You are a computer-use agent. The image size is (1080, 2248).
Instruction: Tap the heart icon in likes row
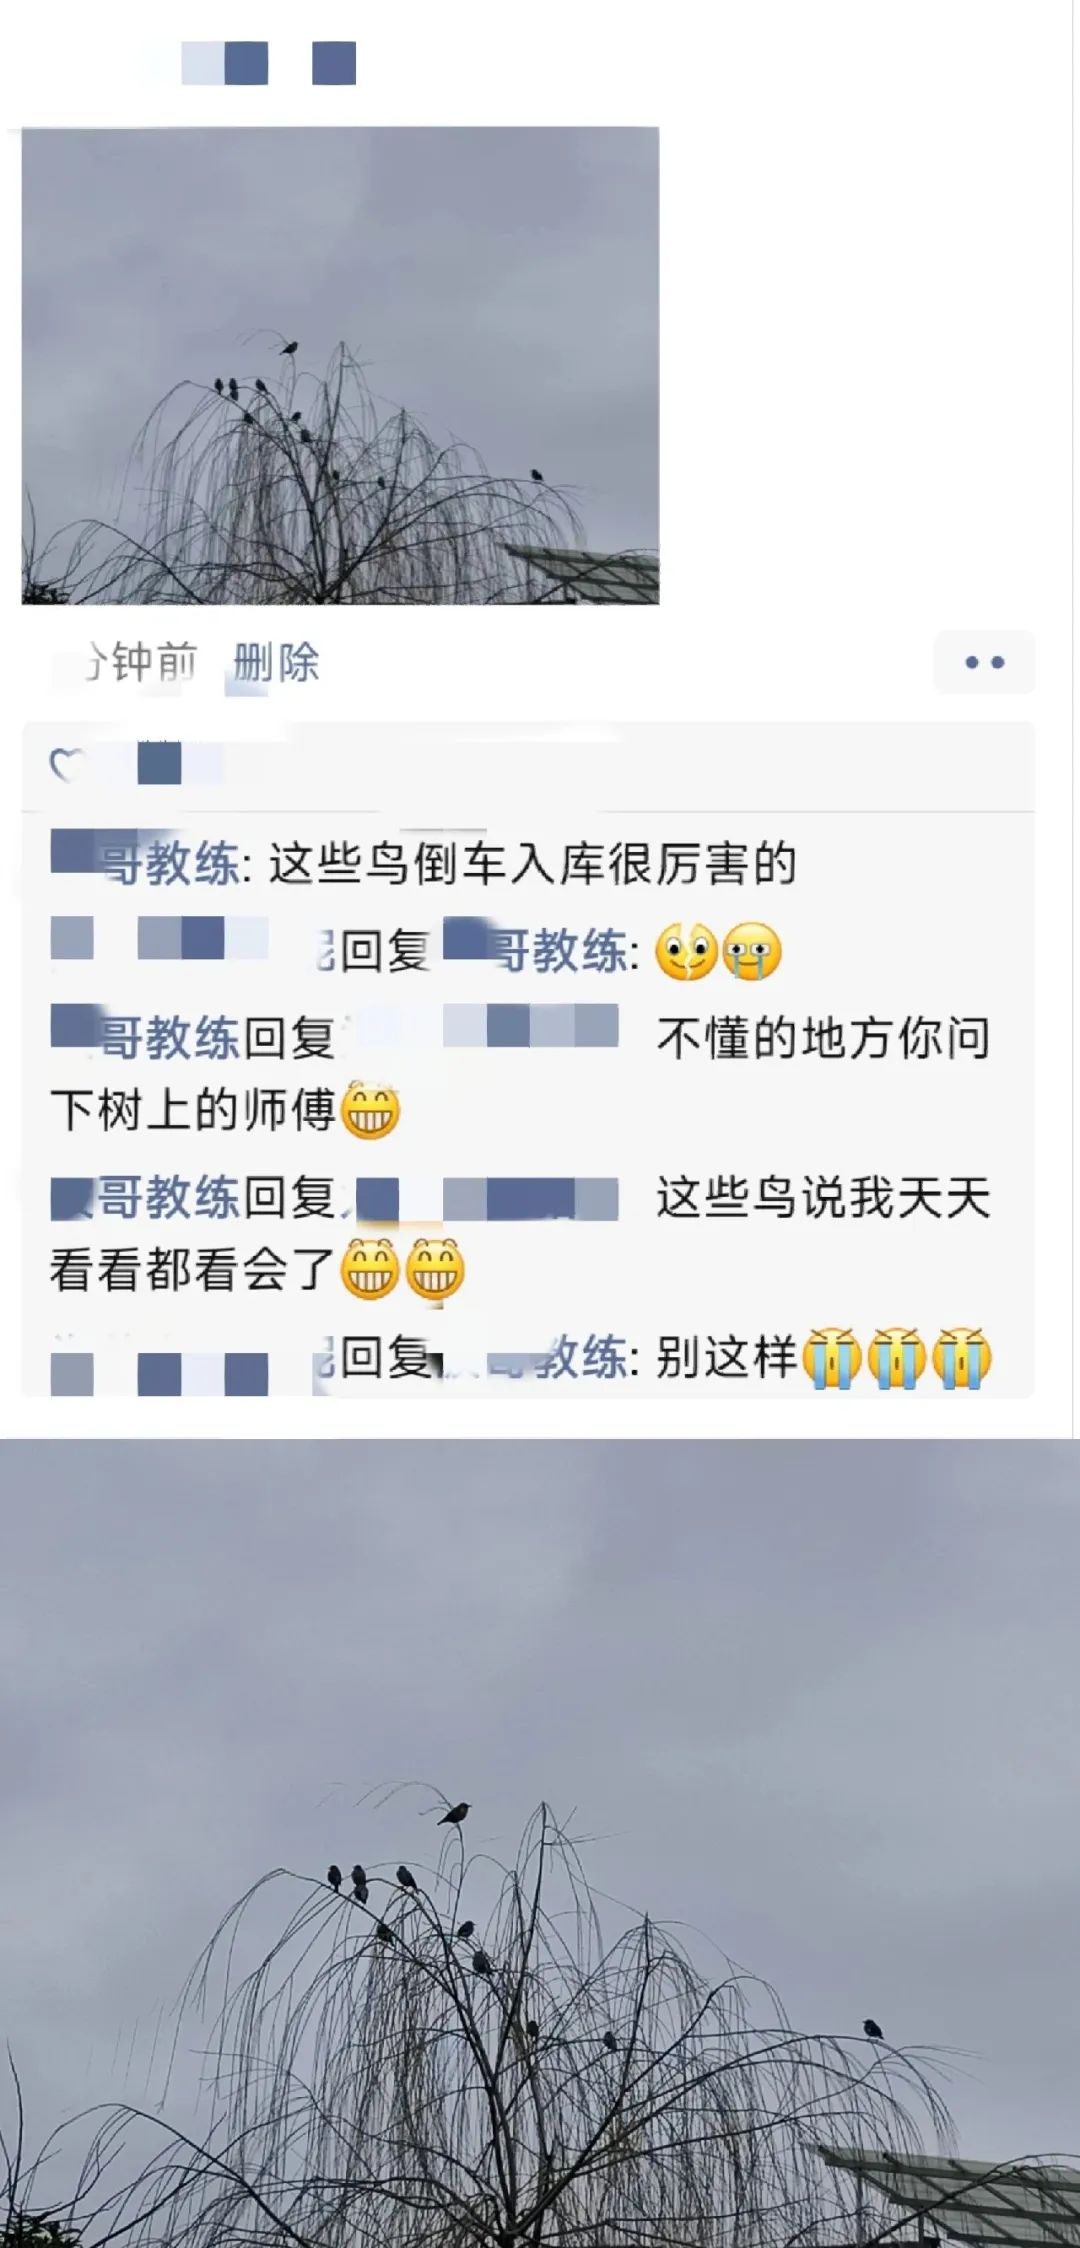(x=67, y=766)
